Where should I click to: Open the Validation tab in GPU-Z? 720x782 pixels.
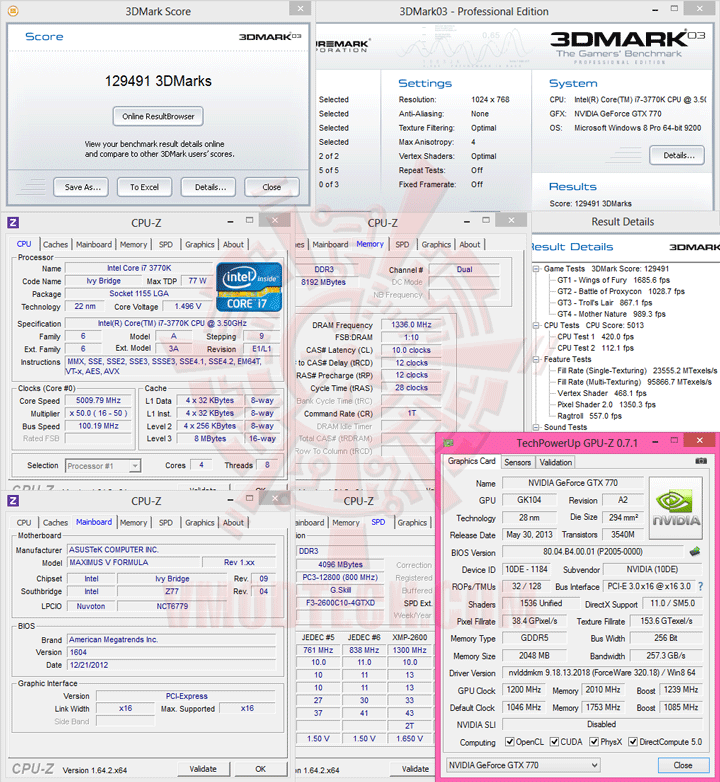(x=555, y=462)
